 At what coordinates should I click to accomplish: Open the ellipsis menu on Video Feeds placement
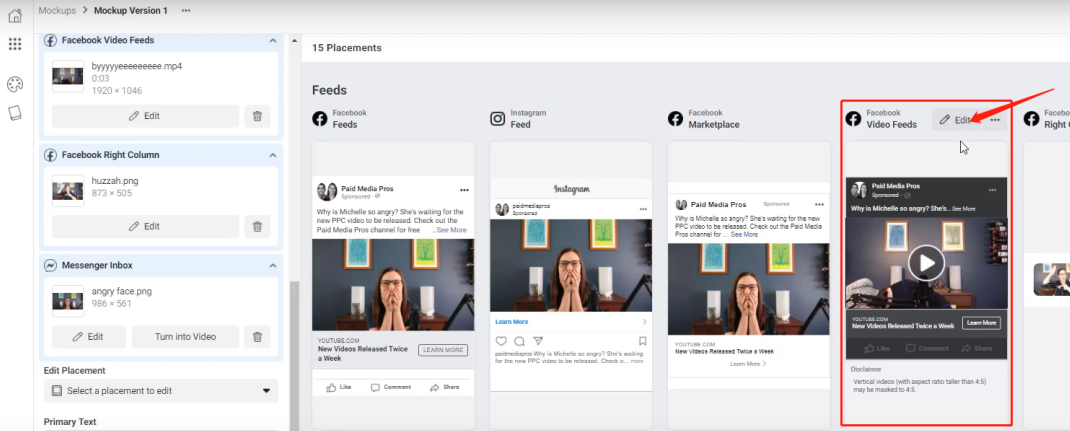996,120
